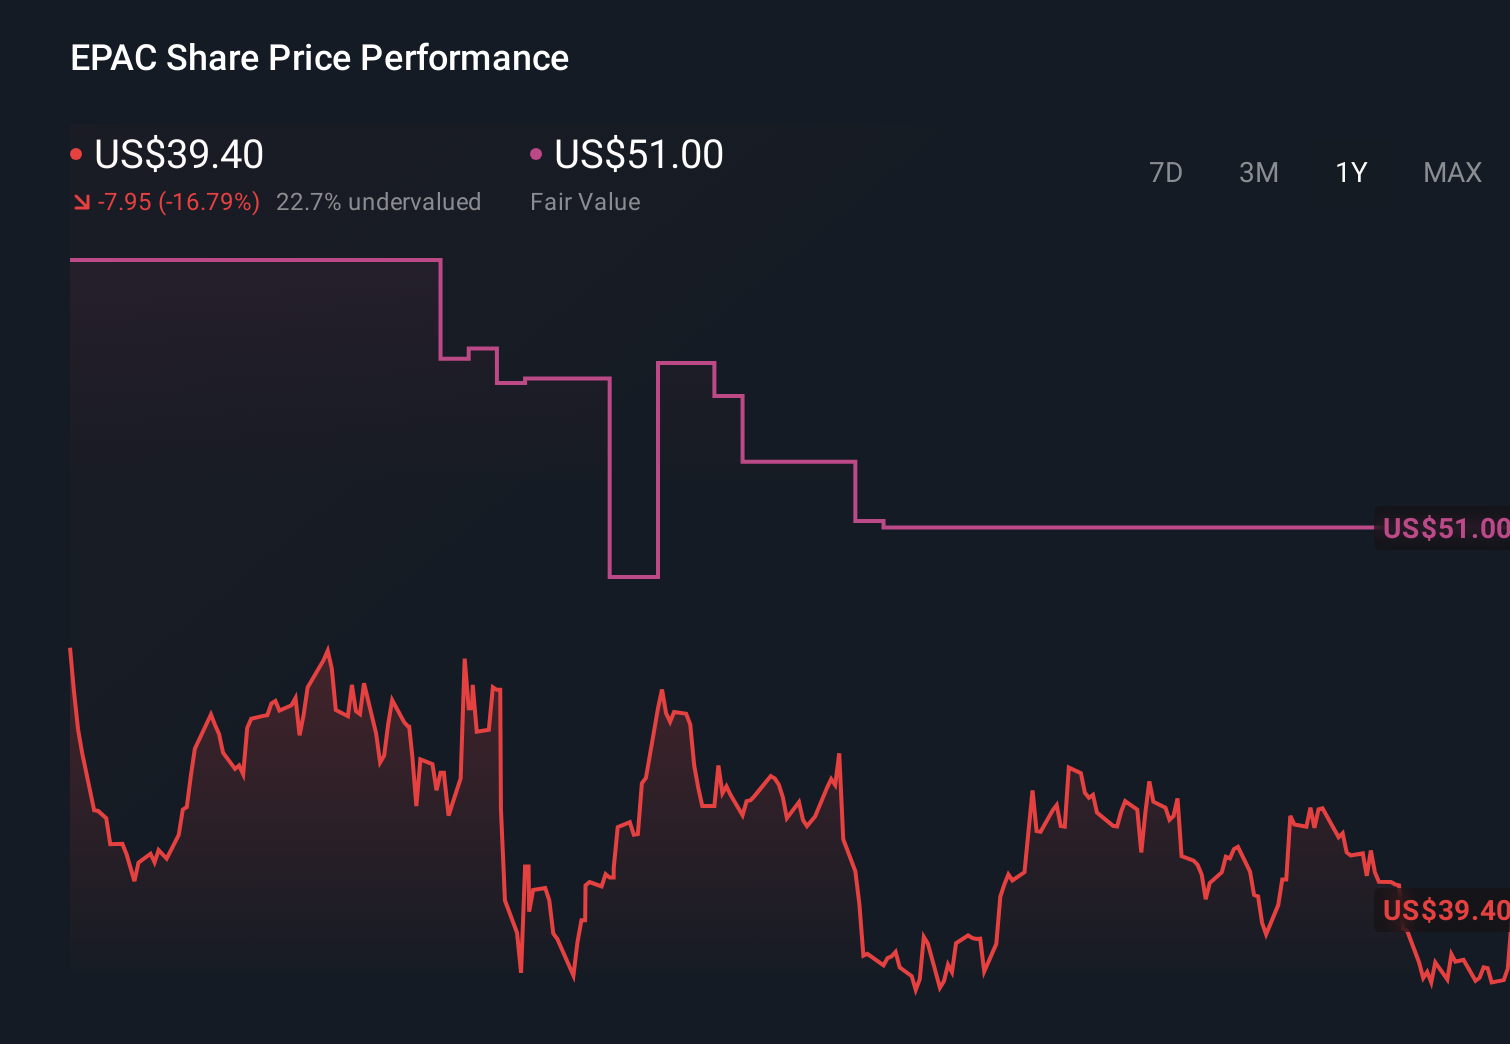The width and height of the screenshot is (1510, 1044).
Task: Open the US$39.40 price breakdown
Action: [x=178, y=155]
